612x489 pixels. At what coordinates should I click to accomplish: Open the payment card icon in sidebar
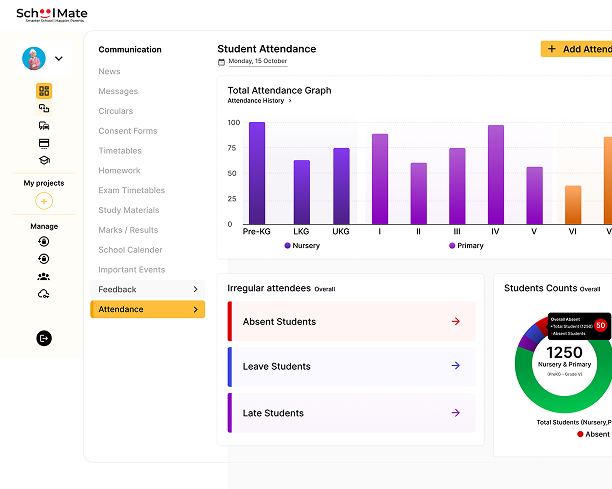(44, 143)
